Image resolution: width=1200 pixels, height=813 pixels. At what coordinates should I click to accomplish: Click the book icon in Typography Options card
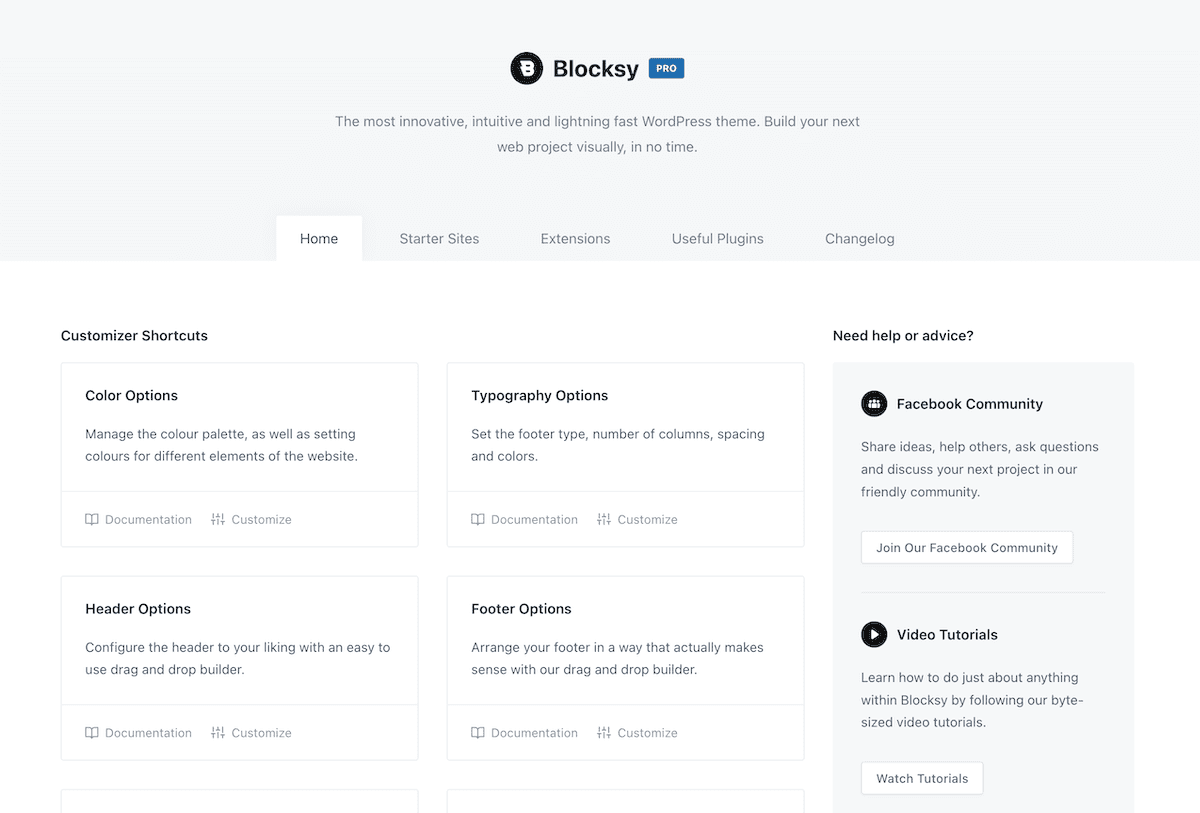click(478, 519)
